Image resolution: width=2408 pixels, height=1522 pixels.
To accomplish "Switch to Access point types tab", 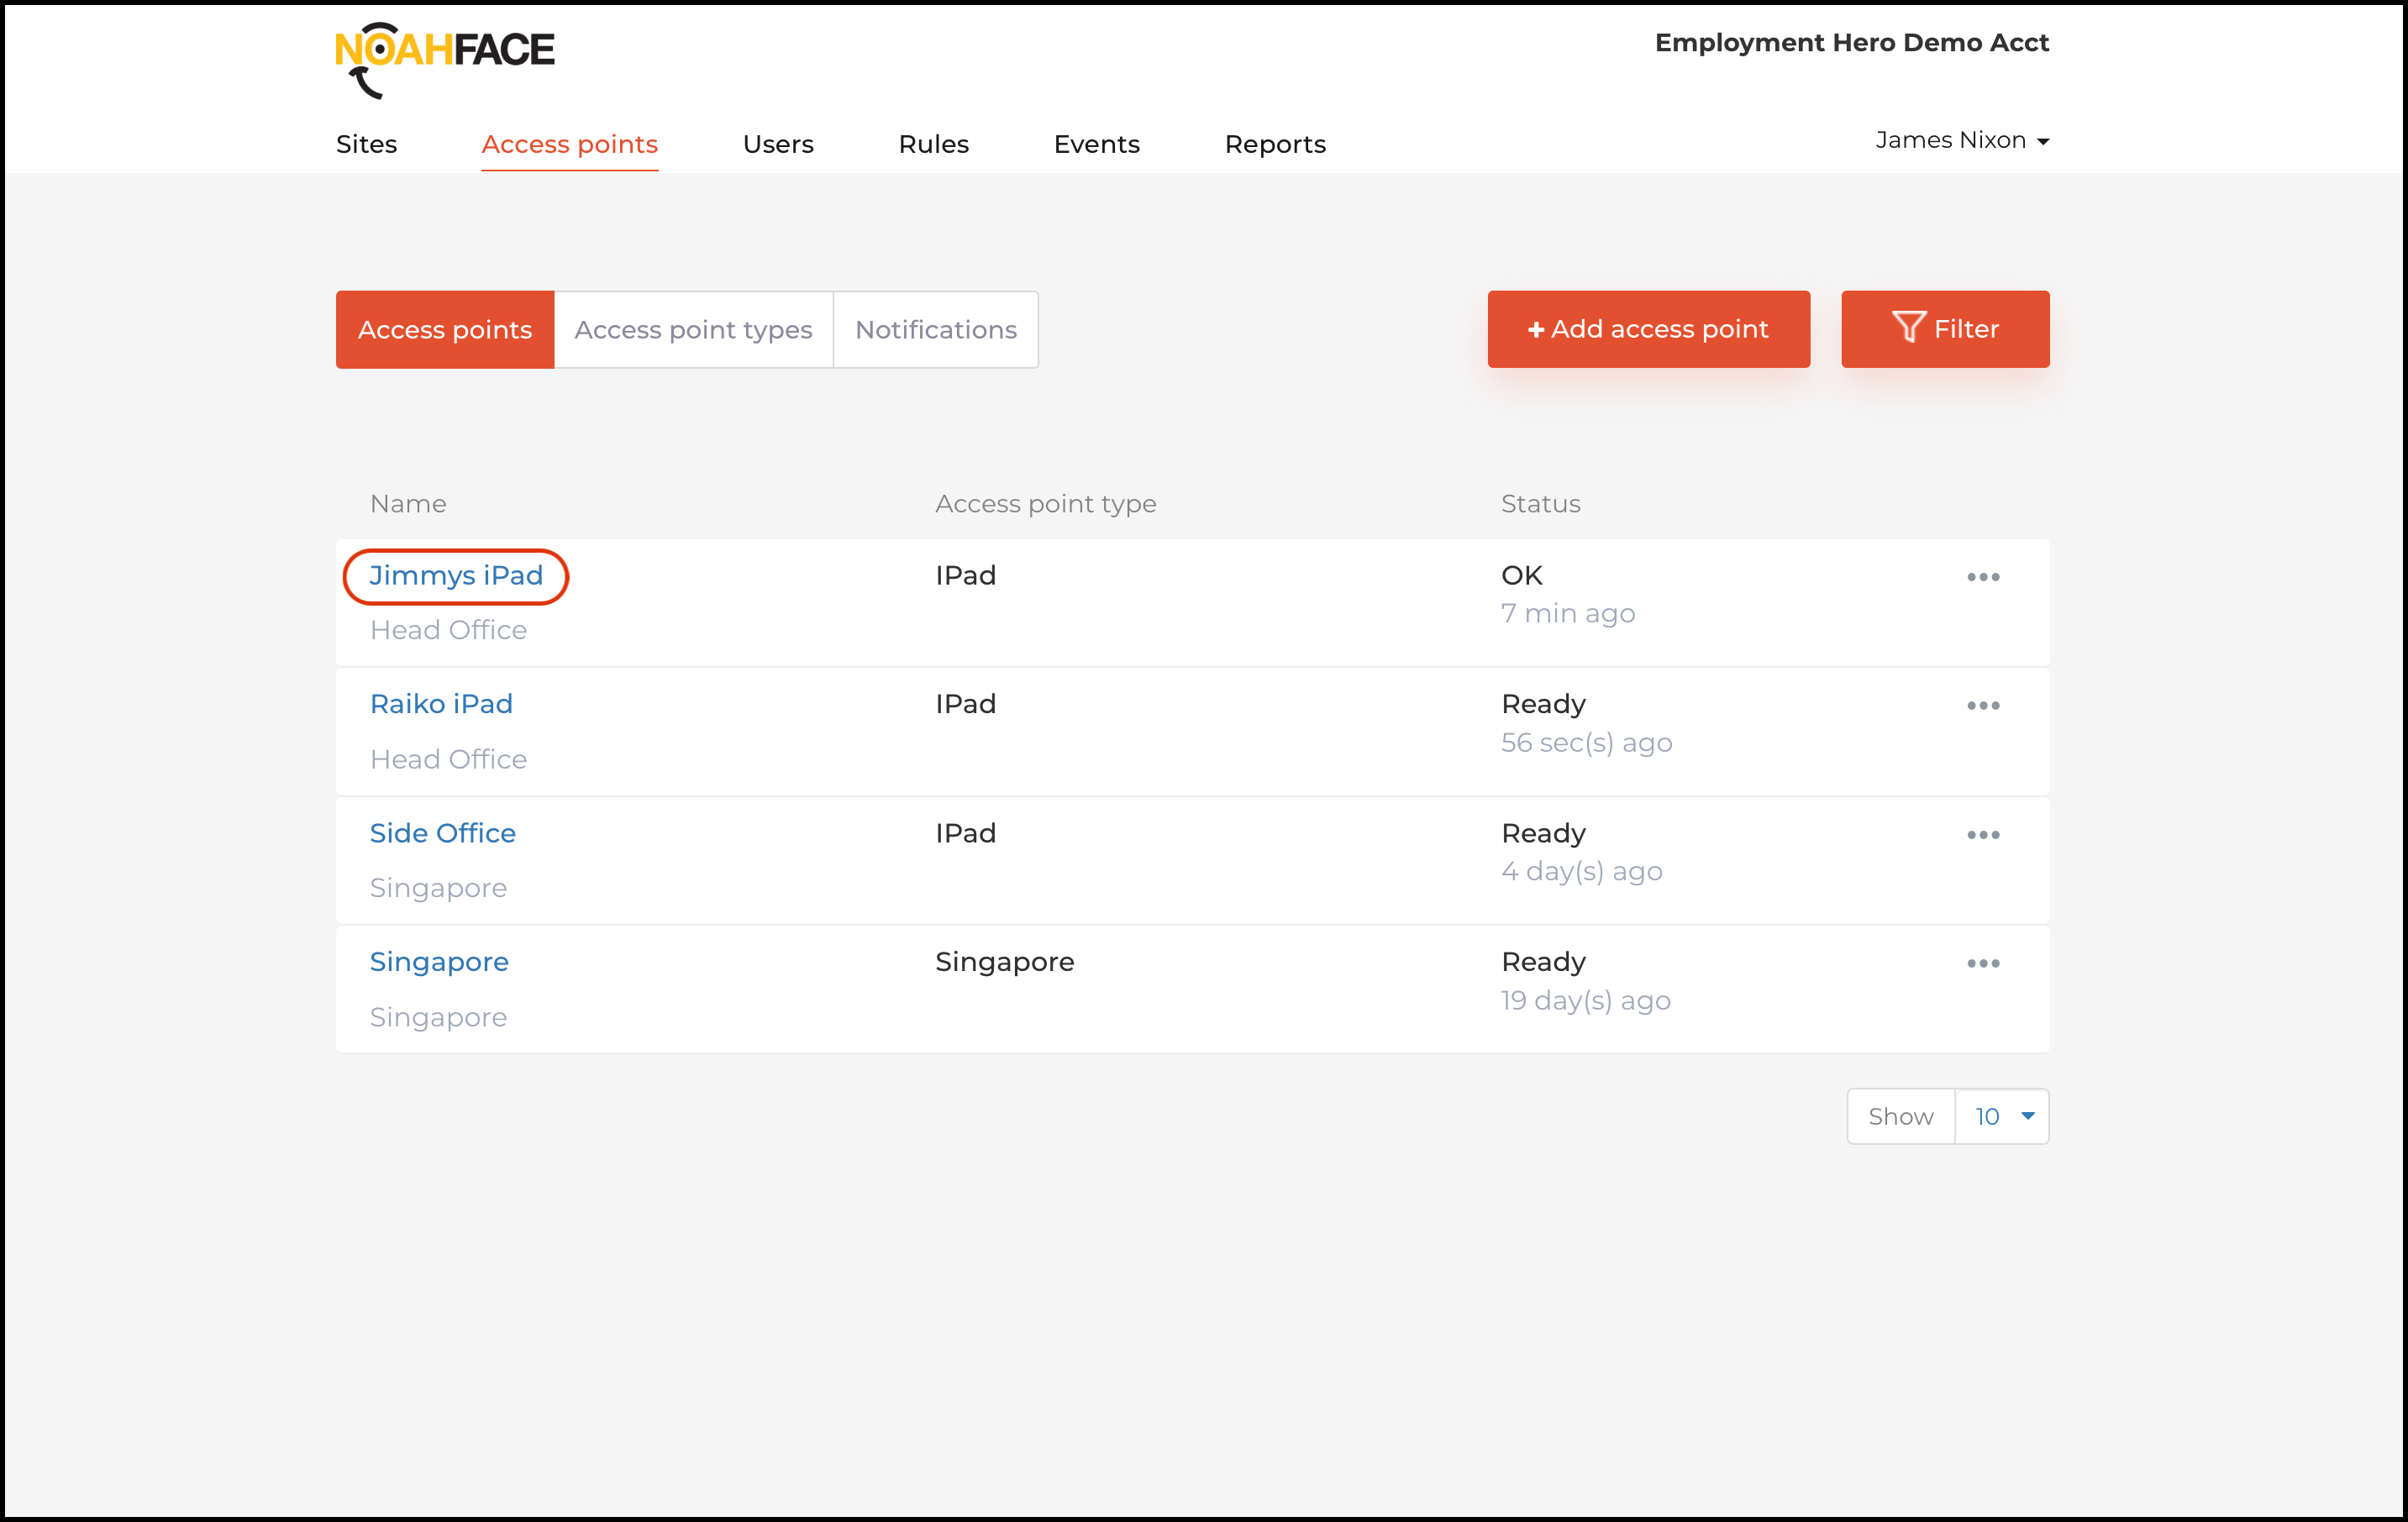I will (693, 330).
